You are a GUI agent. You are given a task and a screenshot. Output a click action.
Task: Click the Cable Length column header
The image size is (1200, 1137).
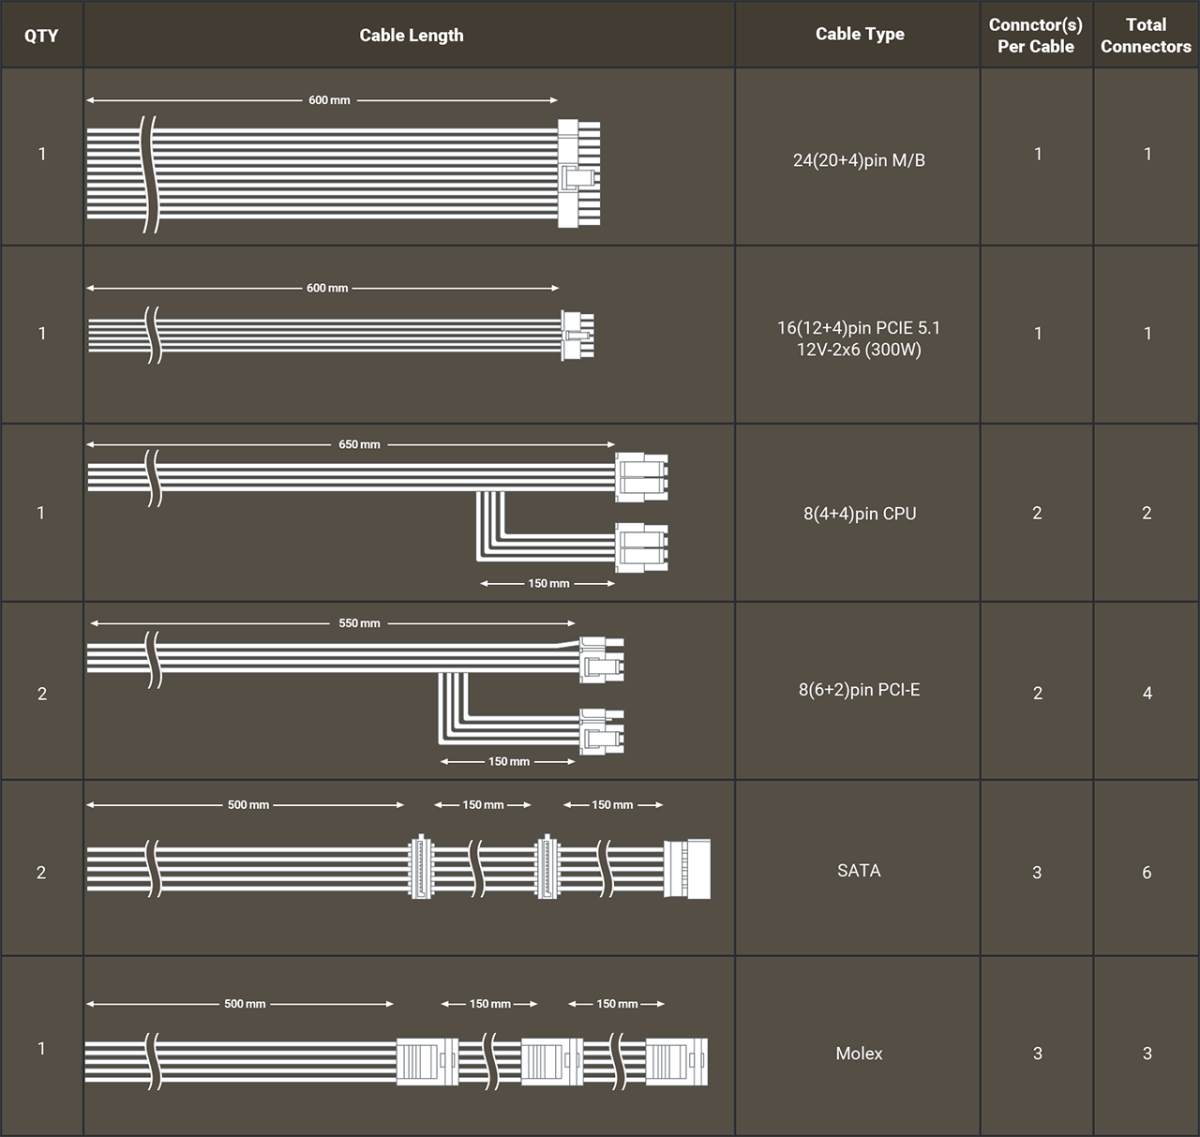[411, 35]
